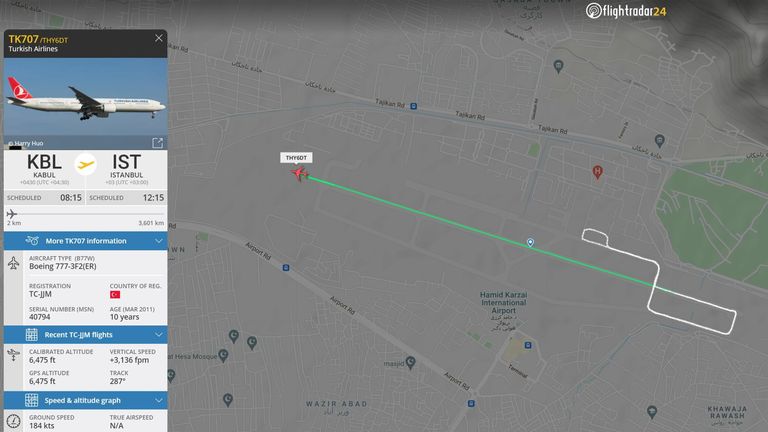Click the IST Istanbul destination code
The width and height of the screenshot is (768, 432).
(126, 162)
